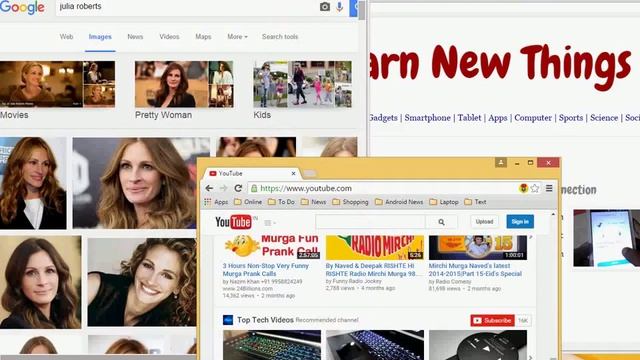The width and height of the screenshot is (640, 360).
Task: Open the Apps category link on Learn New Things
Action: point(498,118)
